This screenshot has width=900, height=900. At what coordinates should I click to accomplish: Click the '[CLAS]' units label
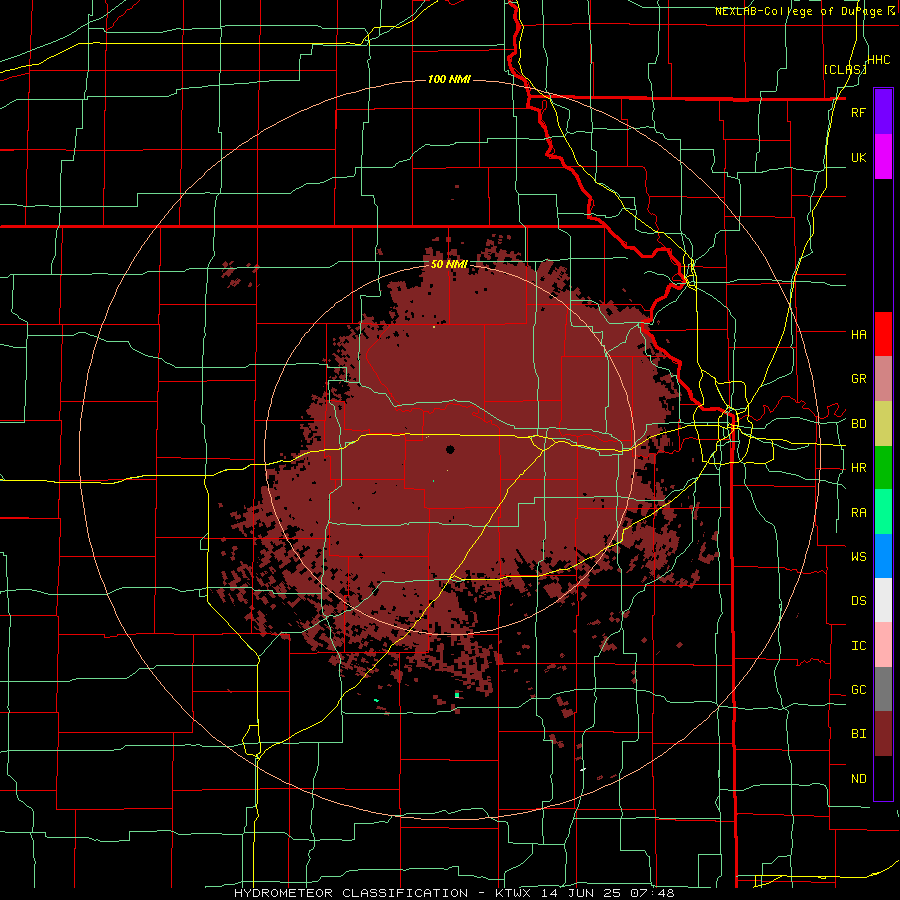[845, 69]
